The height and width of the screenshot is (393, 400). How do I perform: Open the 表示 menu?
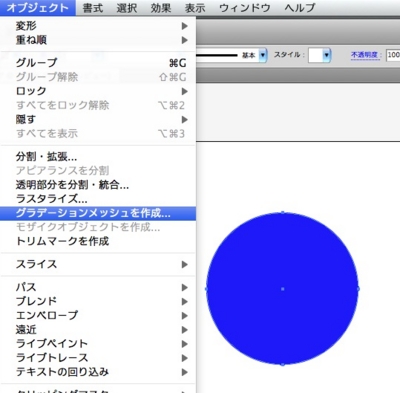click(x=195, y=8)
